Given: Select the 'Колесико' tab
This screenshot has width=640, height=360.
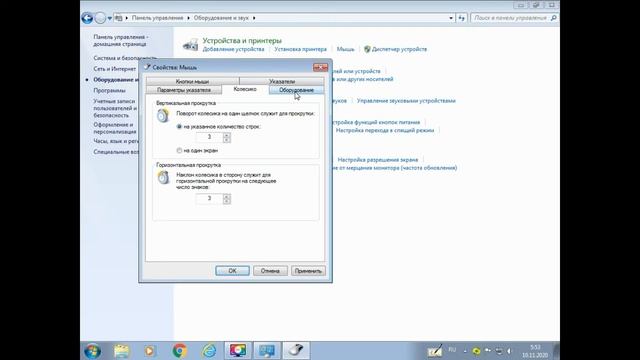Looking at the screenshot, I should point(245,89).
